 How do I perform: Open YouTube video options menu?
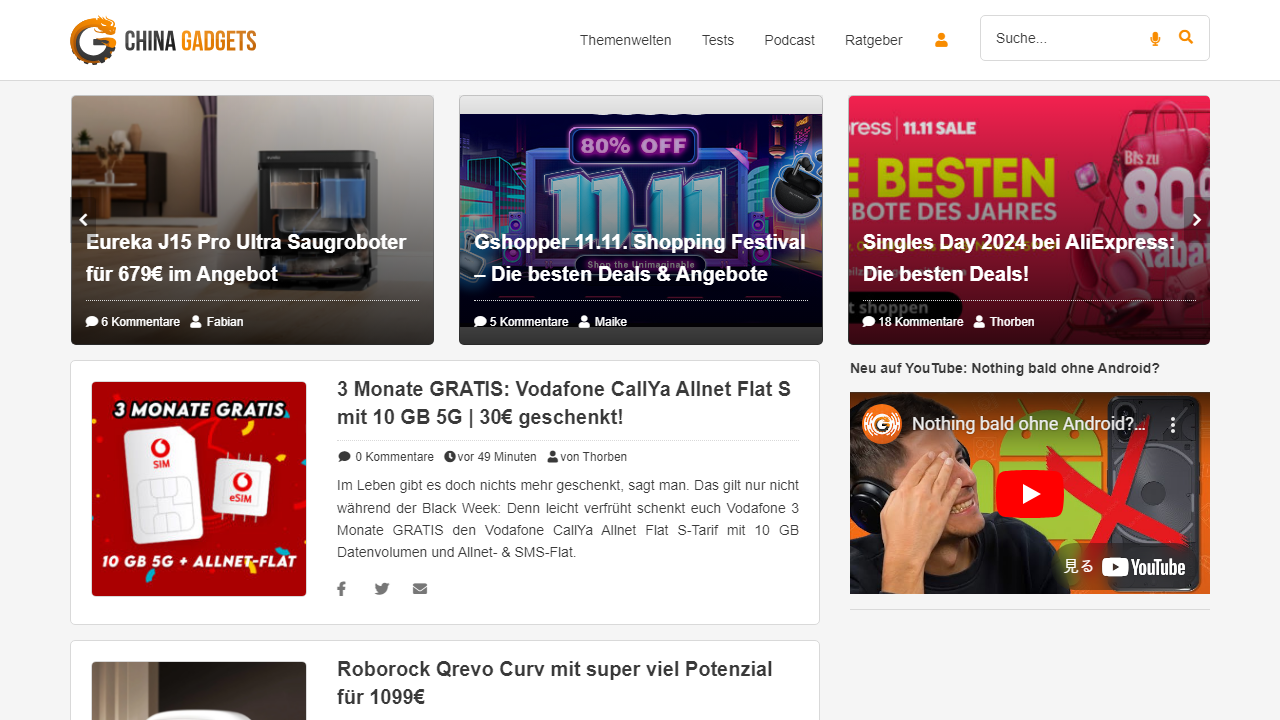point(1174,424)
